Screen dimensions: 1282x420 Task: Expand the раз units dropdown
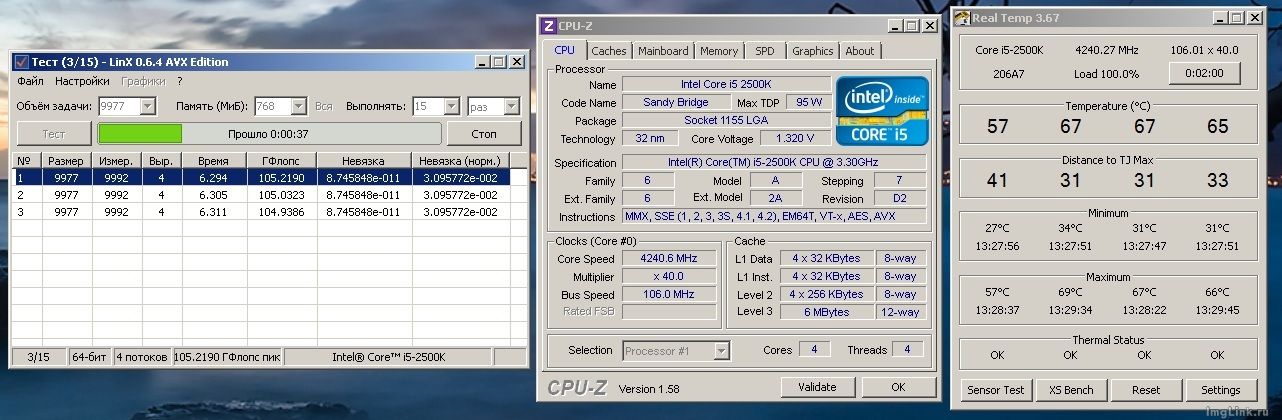511,106
